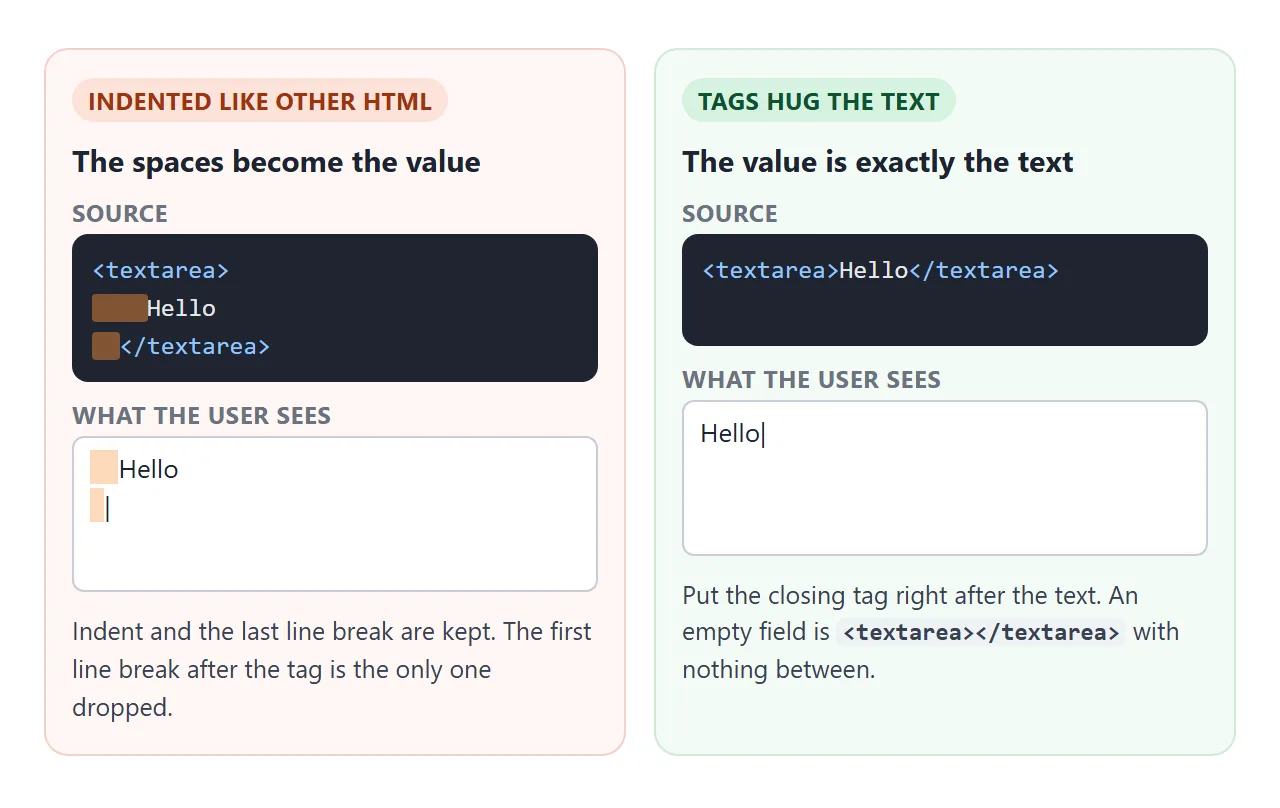
Task: Click 'WHAT THE USER SEES' label in green card
Action: [812, 380]
